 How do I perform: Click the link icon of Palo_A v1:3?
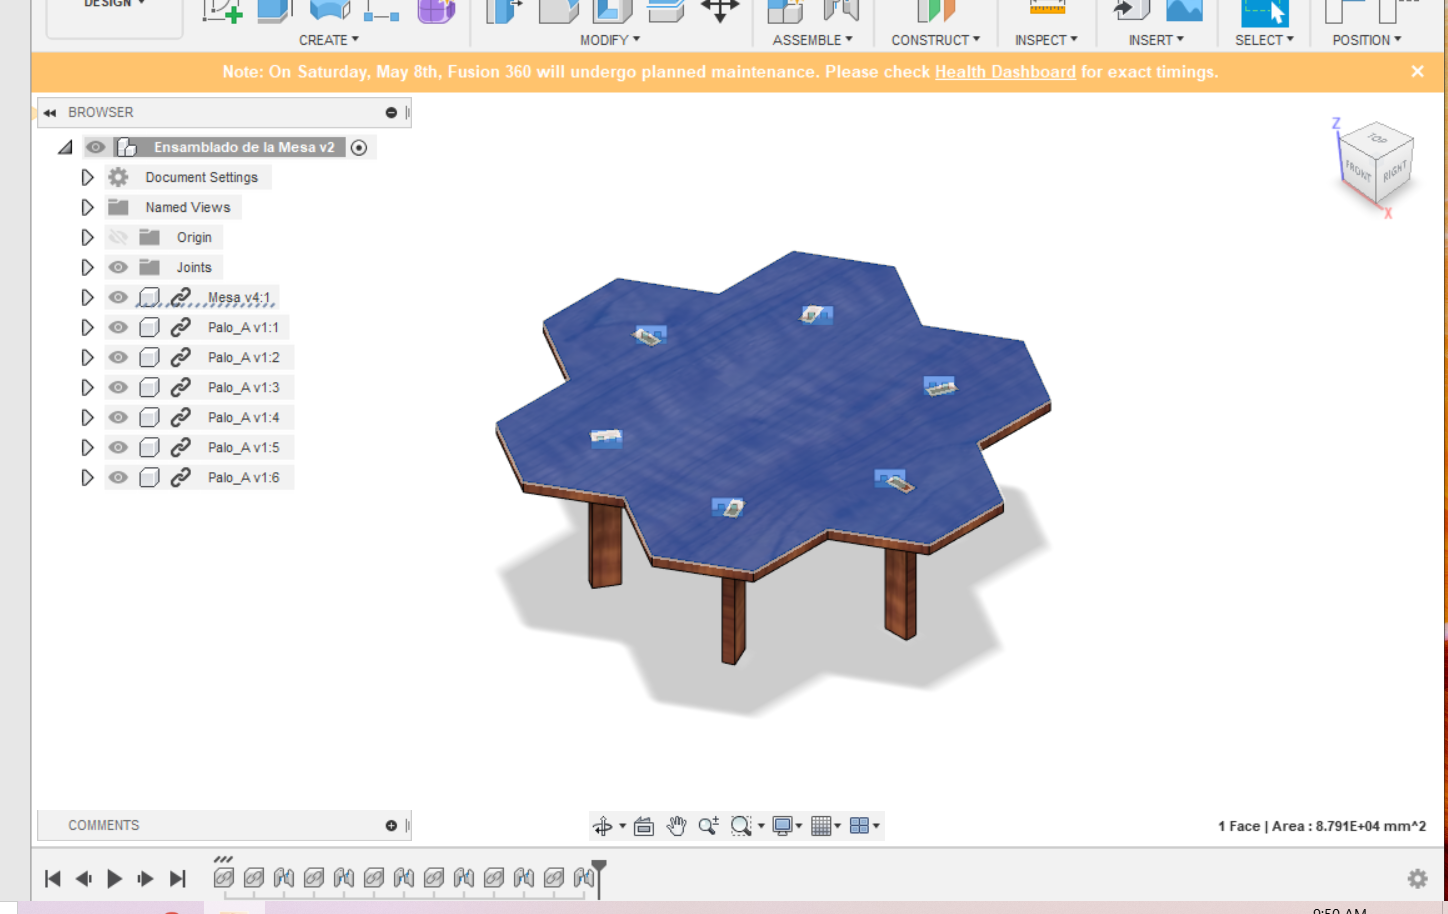(180, 387)
